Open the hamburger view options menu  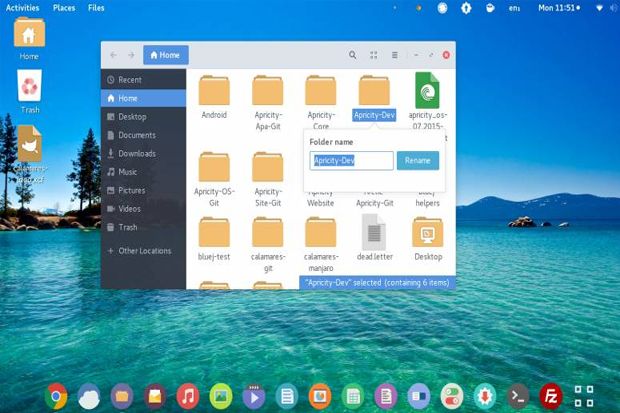coord(395,55)
